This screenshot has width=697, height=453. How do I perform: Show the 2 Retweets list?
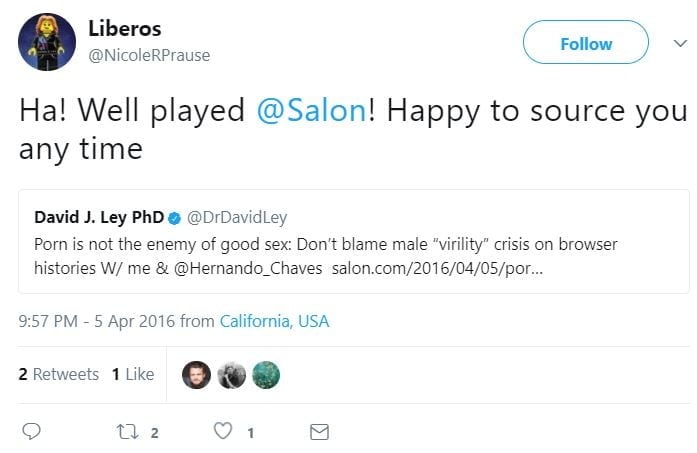pos(59,374)
